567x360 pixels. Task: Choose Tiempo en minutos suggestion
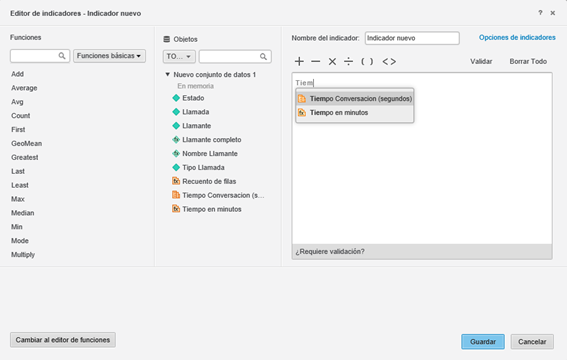click(x=355, y=113)
